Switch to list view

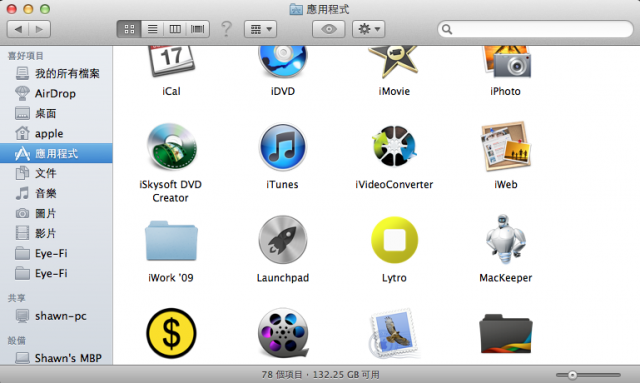pyautogui.click(x=152, y=29)
